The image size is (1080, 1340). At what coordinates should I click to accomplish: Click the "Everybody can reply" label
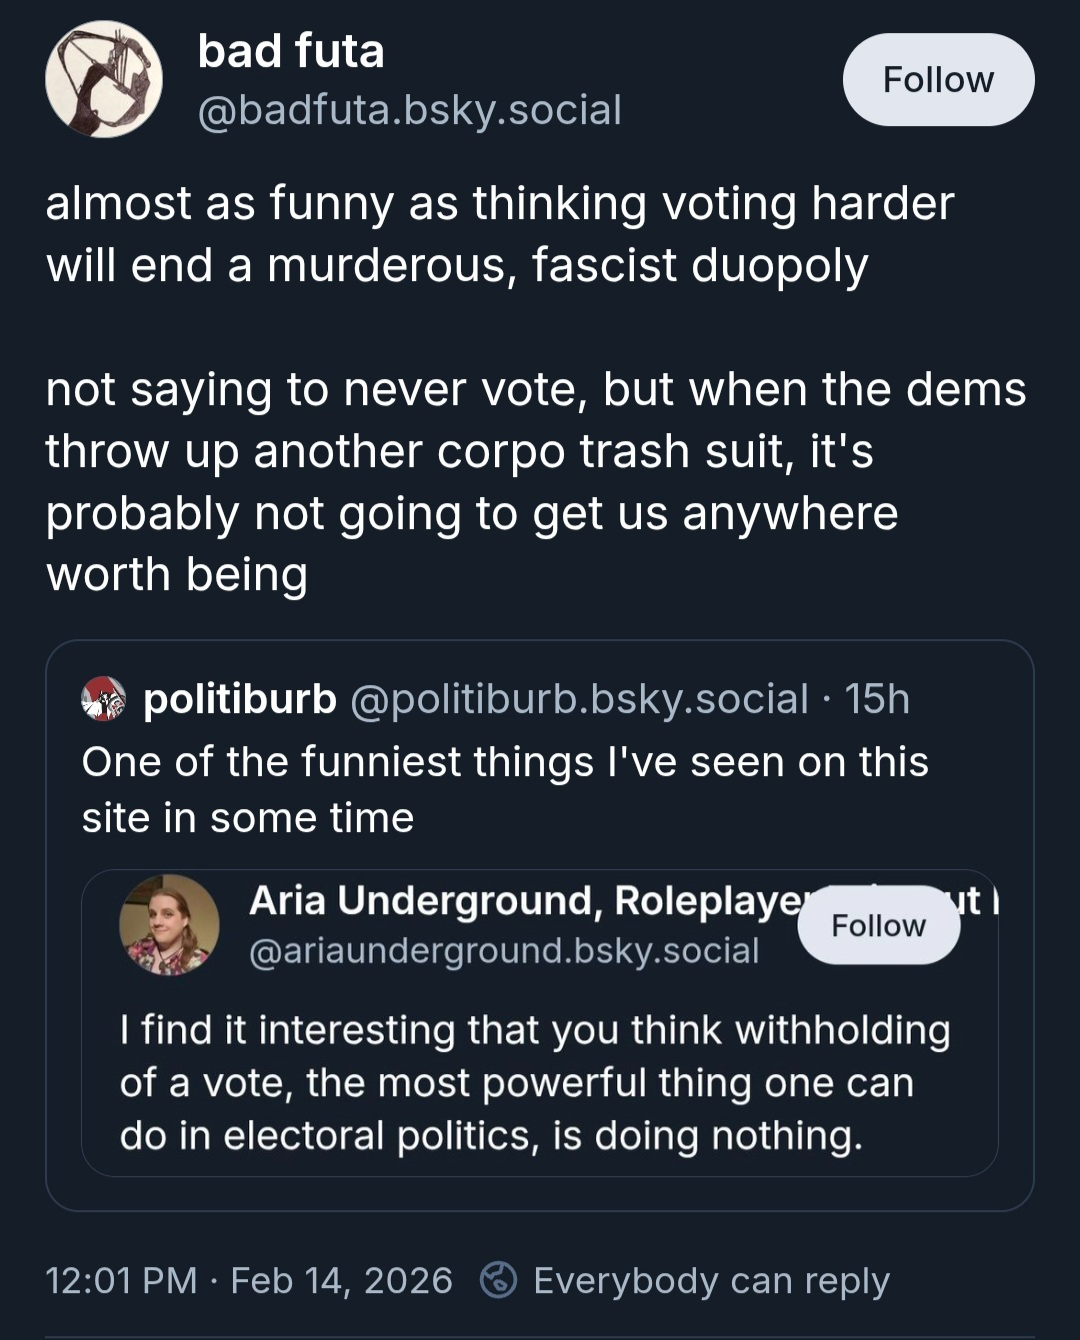pyautogui.click(x=711, y=1280)
